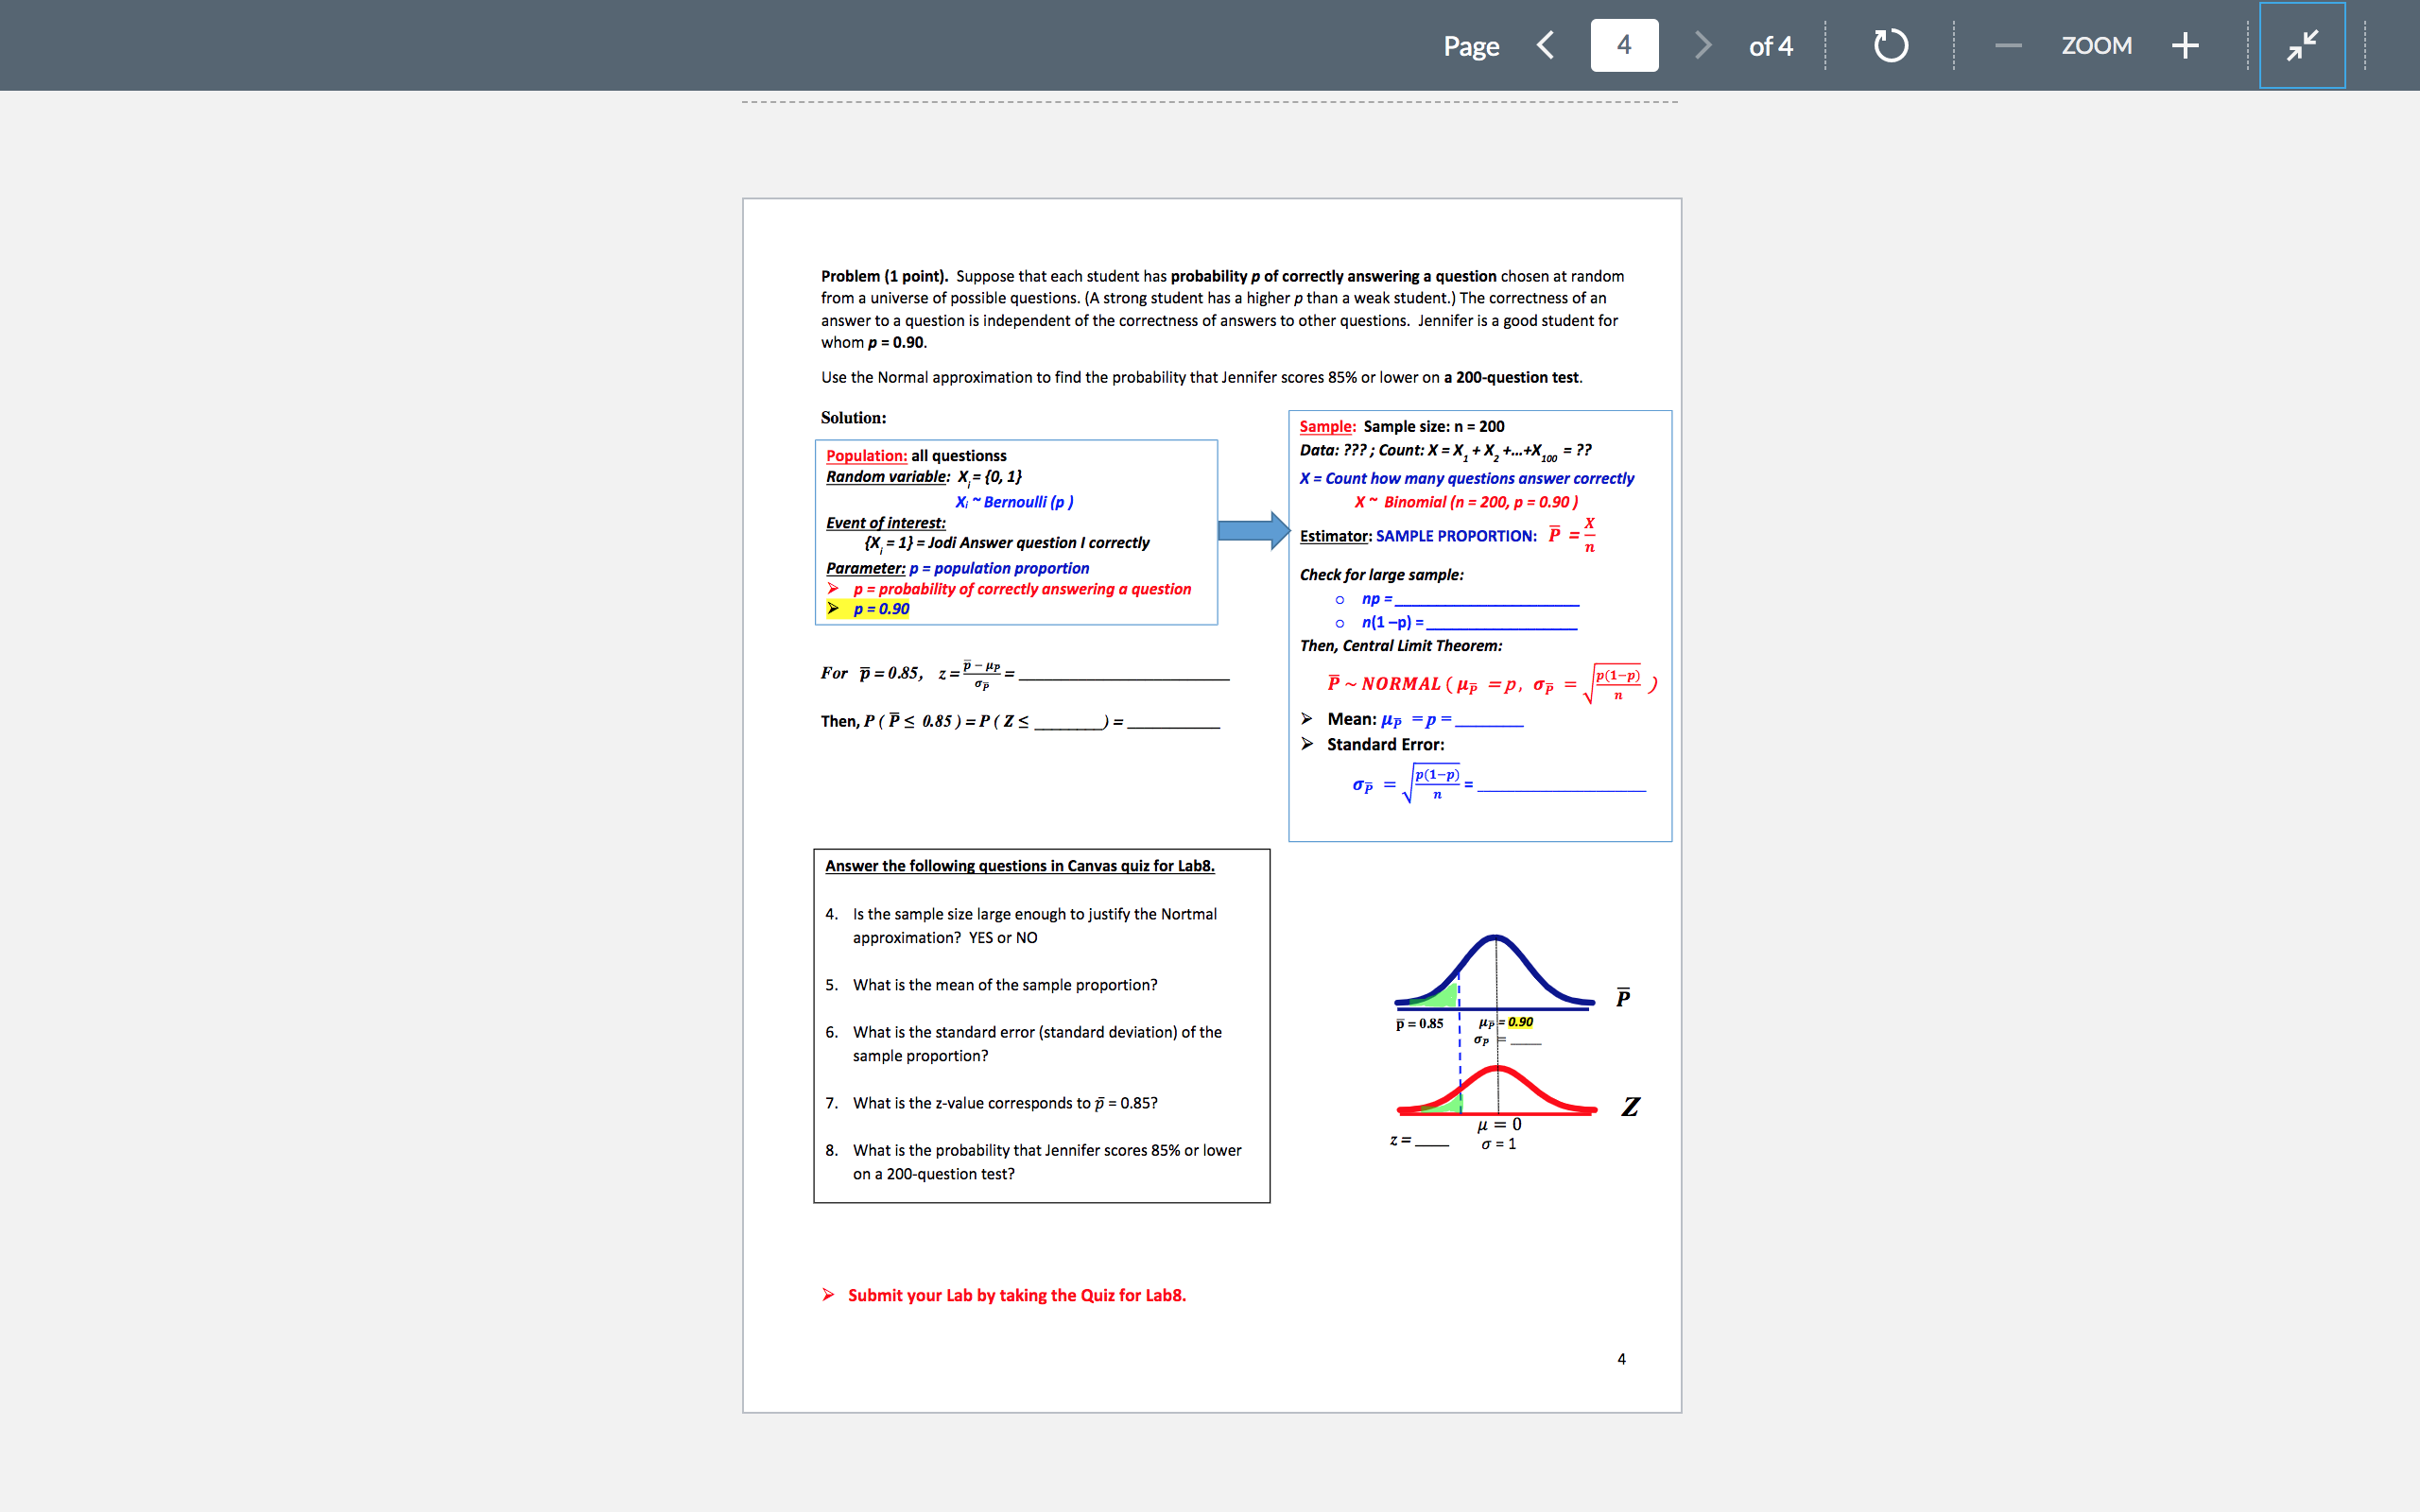The height and width of the screenshot is (1512, 2420).
Task: Go to the previous page with left chevron
Action: [1545, 45]
